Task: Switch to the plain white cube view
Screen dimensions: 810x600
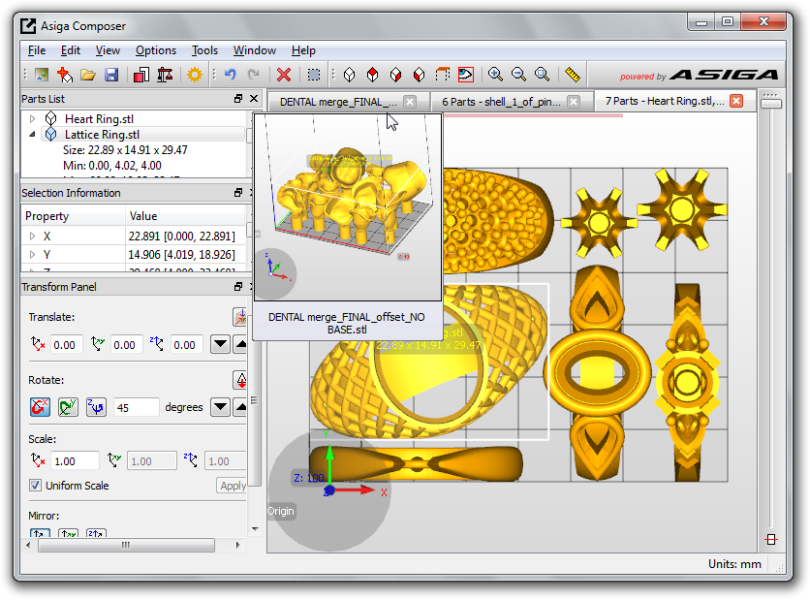Action: (x=349, y=75)
